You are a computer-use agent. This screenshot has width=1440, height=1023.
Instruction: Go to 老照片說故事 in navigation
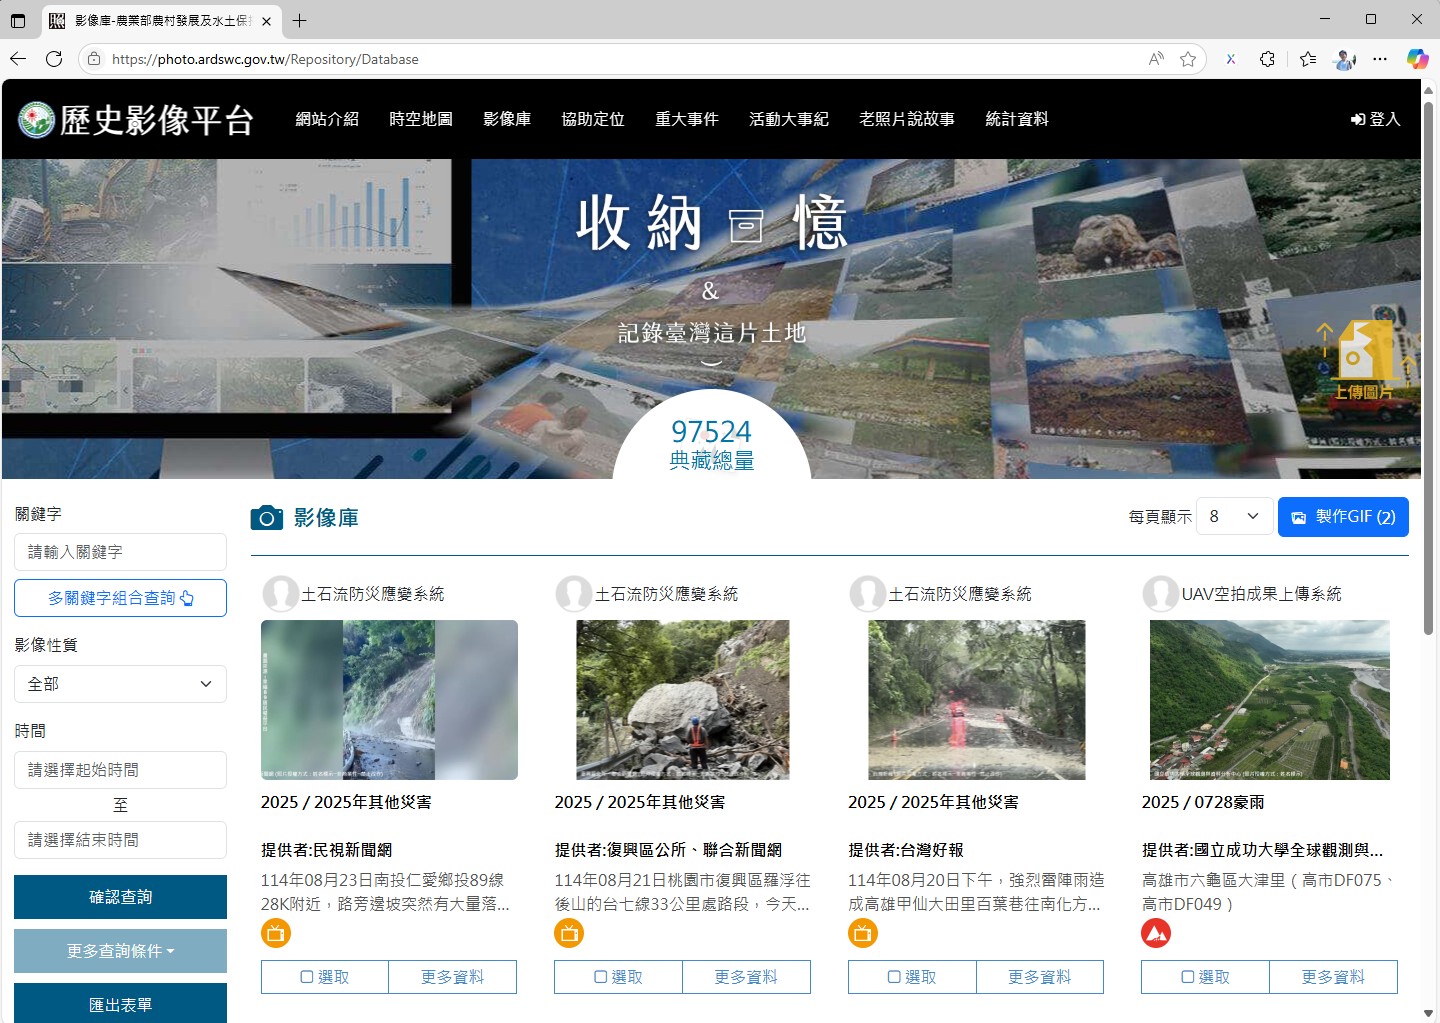click(x=906, y=119)
